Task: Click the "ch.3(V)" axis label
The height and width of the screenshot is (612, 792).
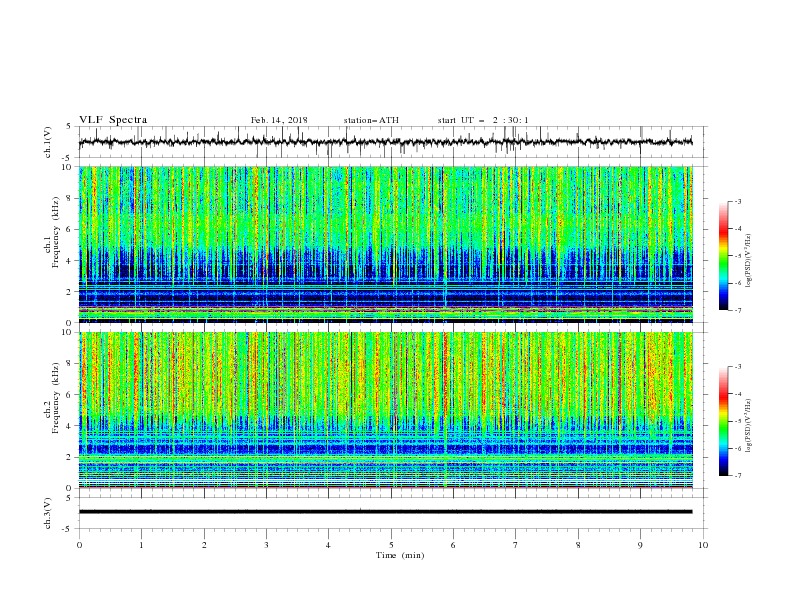Action: [x=48, y=513]
